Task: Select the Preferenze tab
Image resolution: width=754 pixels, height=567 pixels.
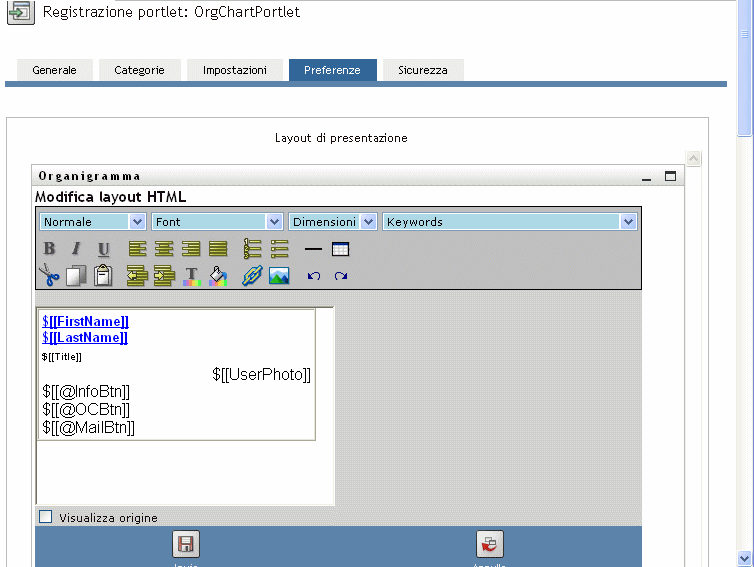Action: [332, 70]
